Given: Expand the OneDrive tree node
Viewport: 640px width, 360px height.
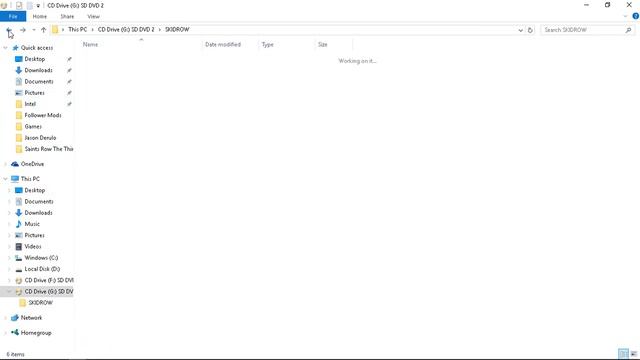Looking at the screenshot, I should click(x=5, y=164).
